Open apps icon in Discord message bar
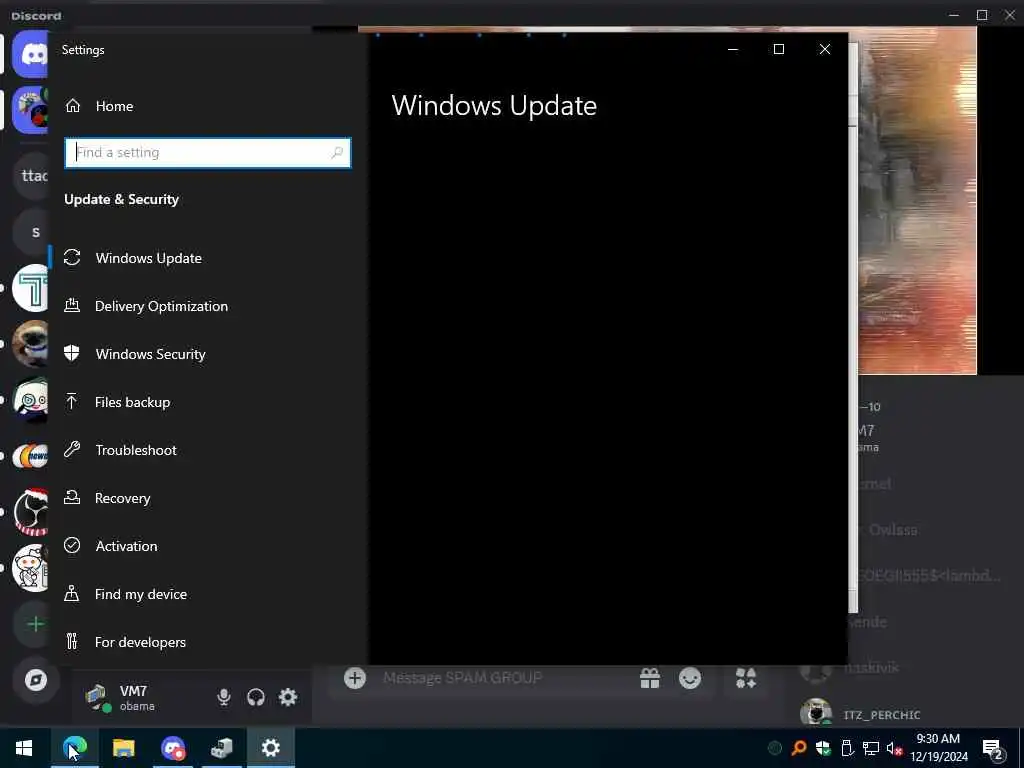The height and width of the screenshot is (768, 1024). point(746,679)
